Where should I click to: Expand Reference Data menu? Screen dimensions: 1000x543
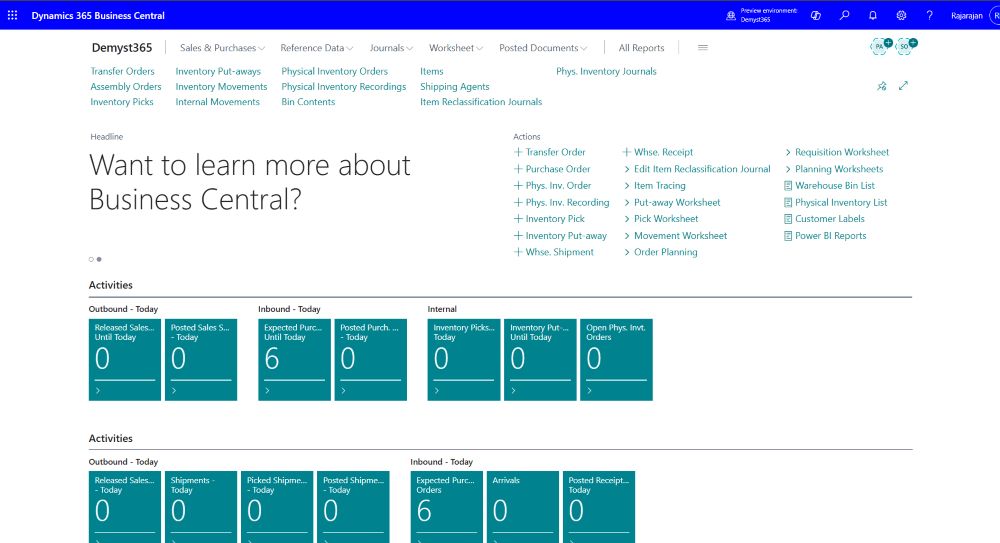[316, 48]
